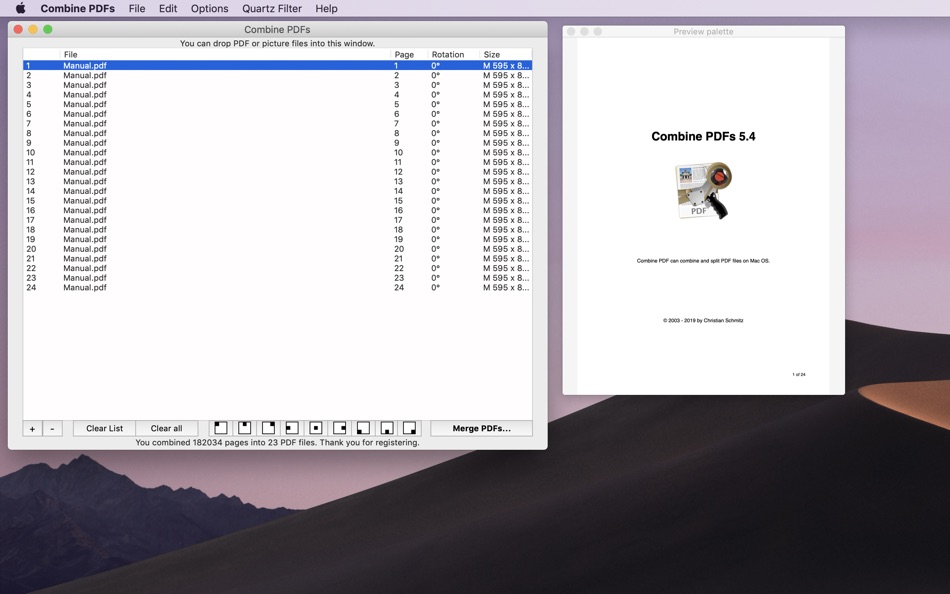Sort by the Rotation column header
Screen dimensions: 950x594
point(454,55)
